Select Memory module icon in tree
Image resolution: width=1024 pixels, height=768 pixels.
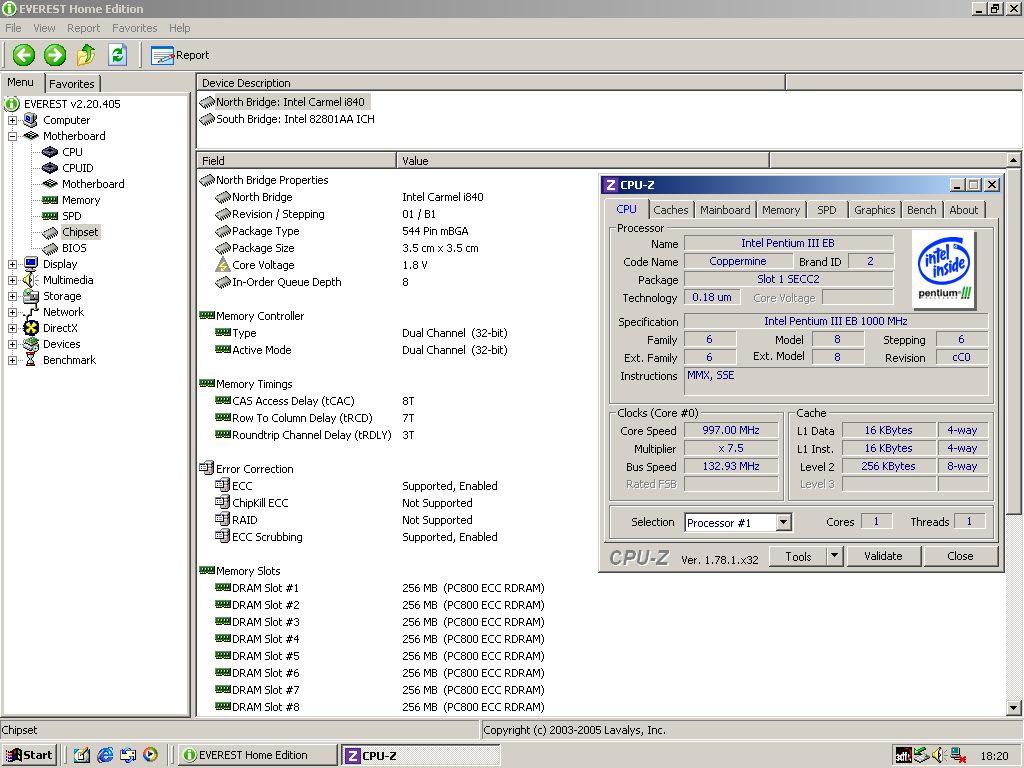point(50,200)
